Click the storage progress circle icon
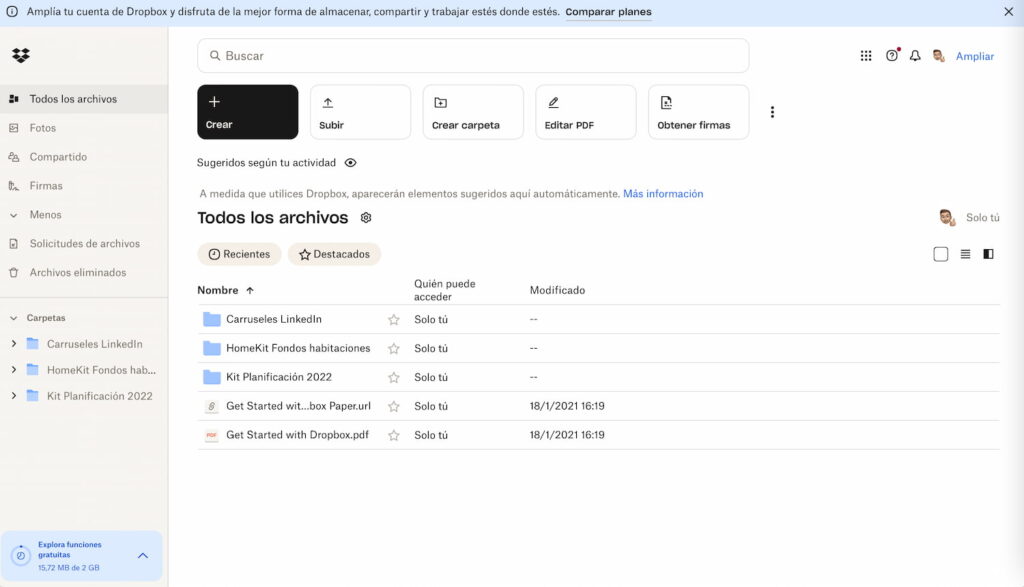 coord(20,556)
